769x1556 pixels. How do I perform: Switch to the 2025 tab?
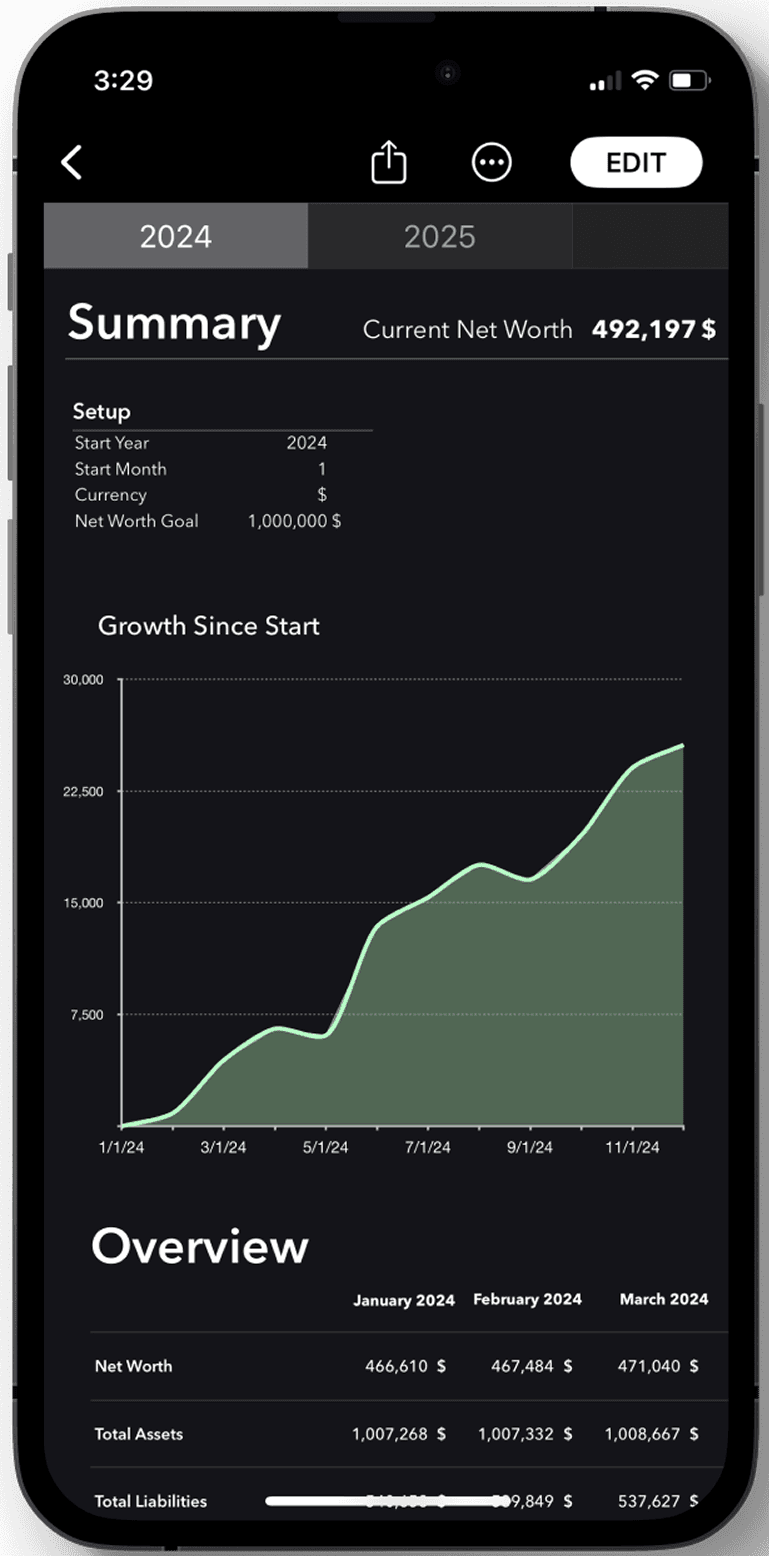440,236
